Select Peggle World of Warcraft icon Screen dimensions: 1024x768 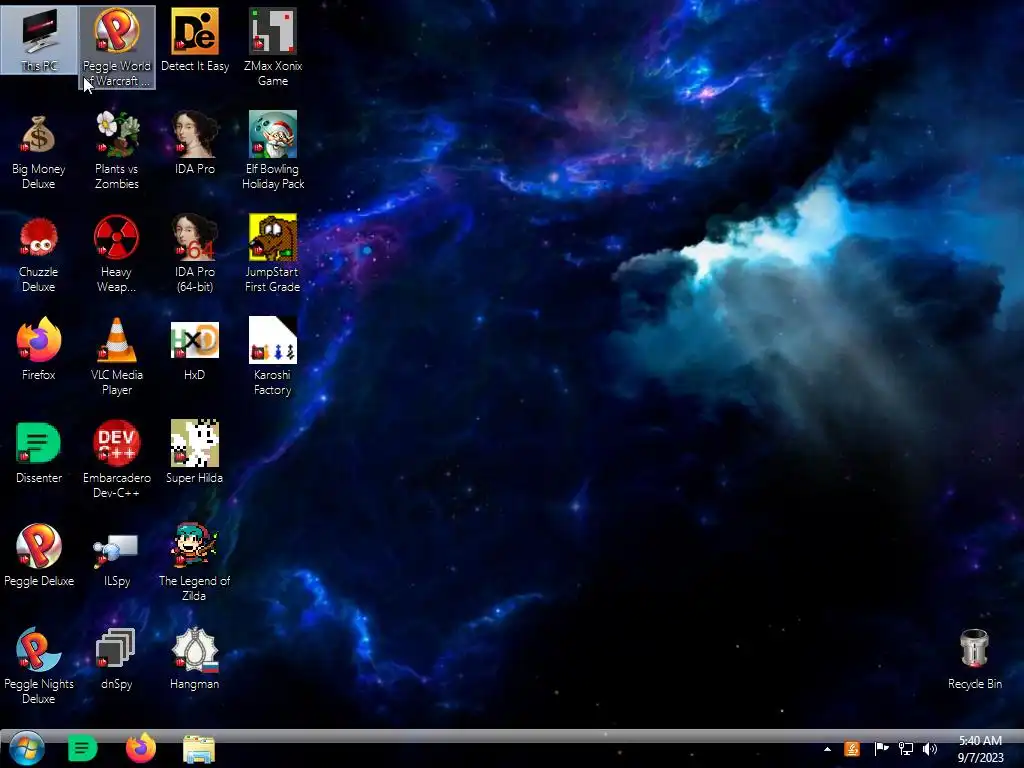[117, 47]
